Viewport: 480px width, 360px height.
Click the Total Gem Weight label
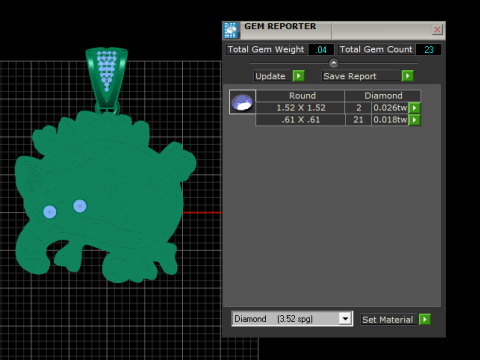tap(266, 49)
